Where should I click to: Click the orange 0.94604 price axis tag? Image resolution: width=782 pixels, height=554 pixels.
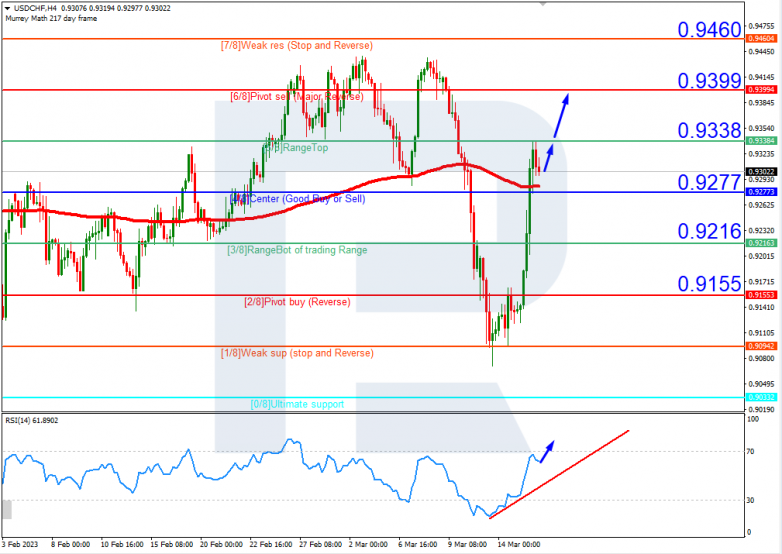pos(762,38)
